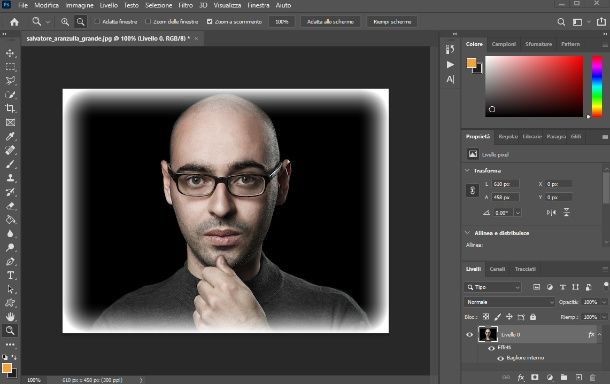
Task: Select the Frame tool
Action: pyautogui.click(x=10, y=123)
